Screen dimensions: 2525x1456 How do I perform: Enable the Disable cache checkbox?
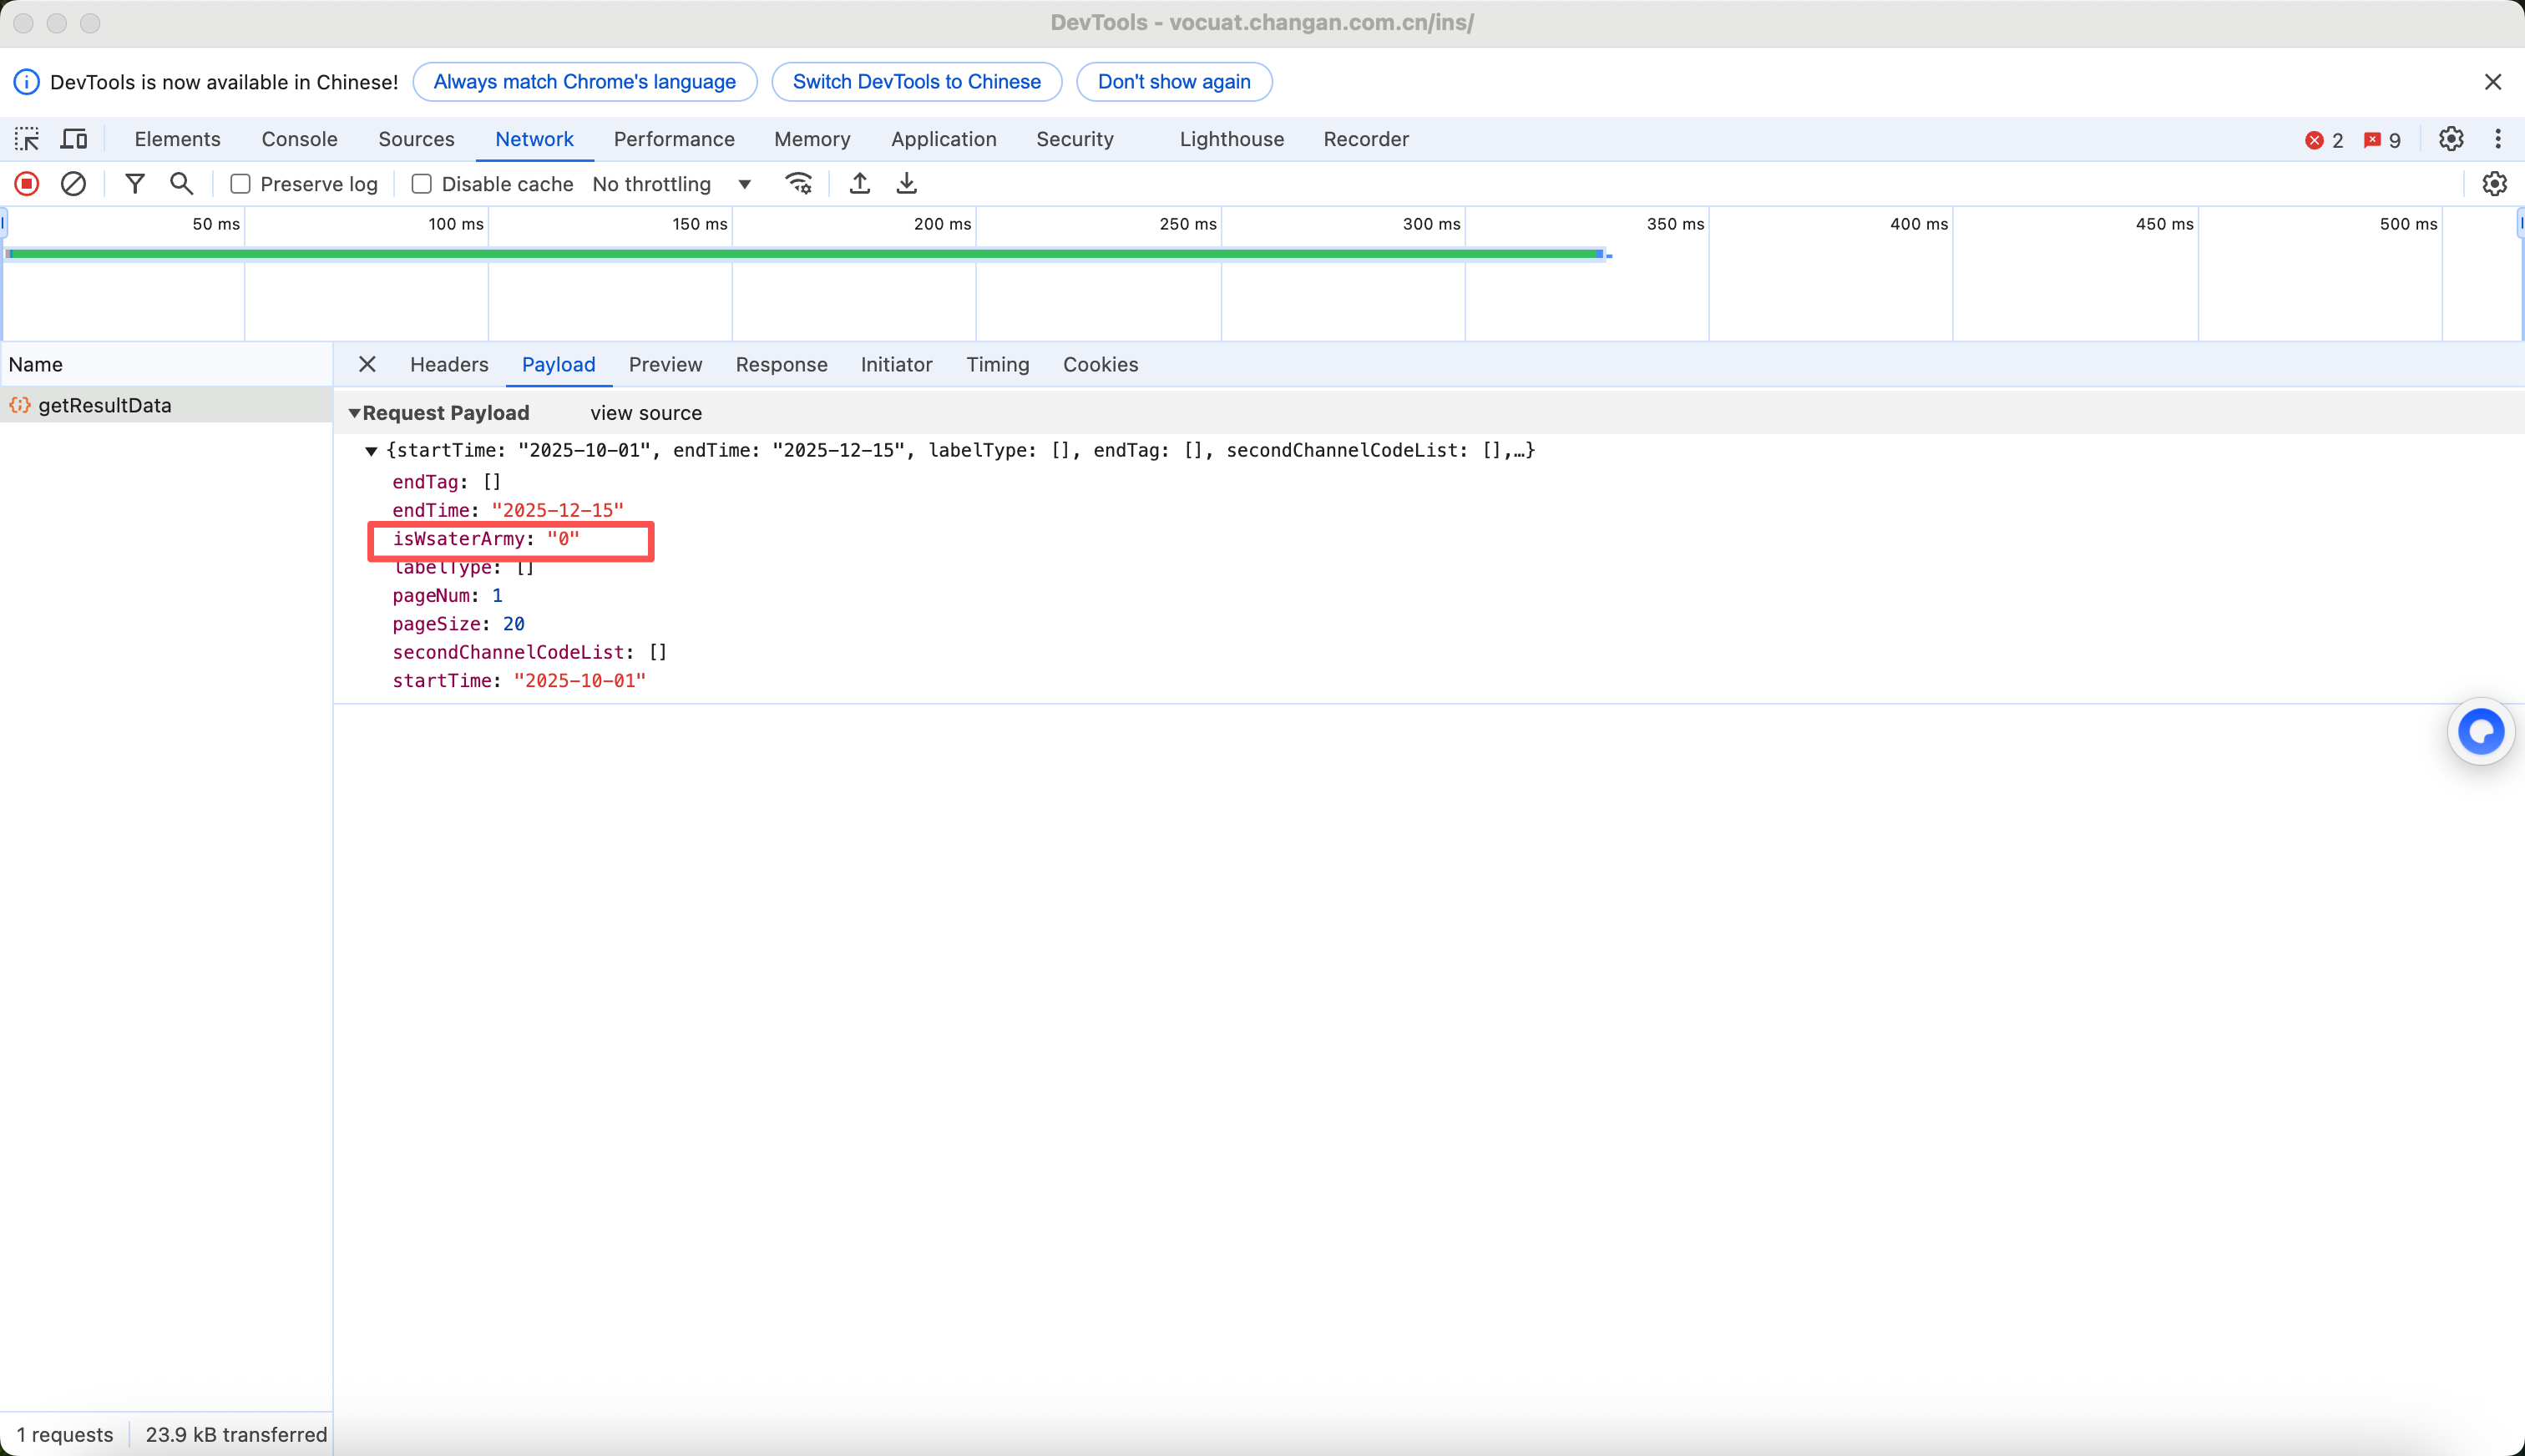[422, 184]
